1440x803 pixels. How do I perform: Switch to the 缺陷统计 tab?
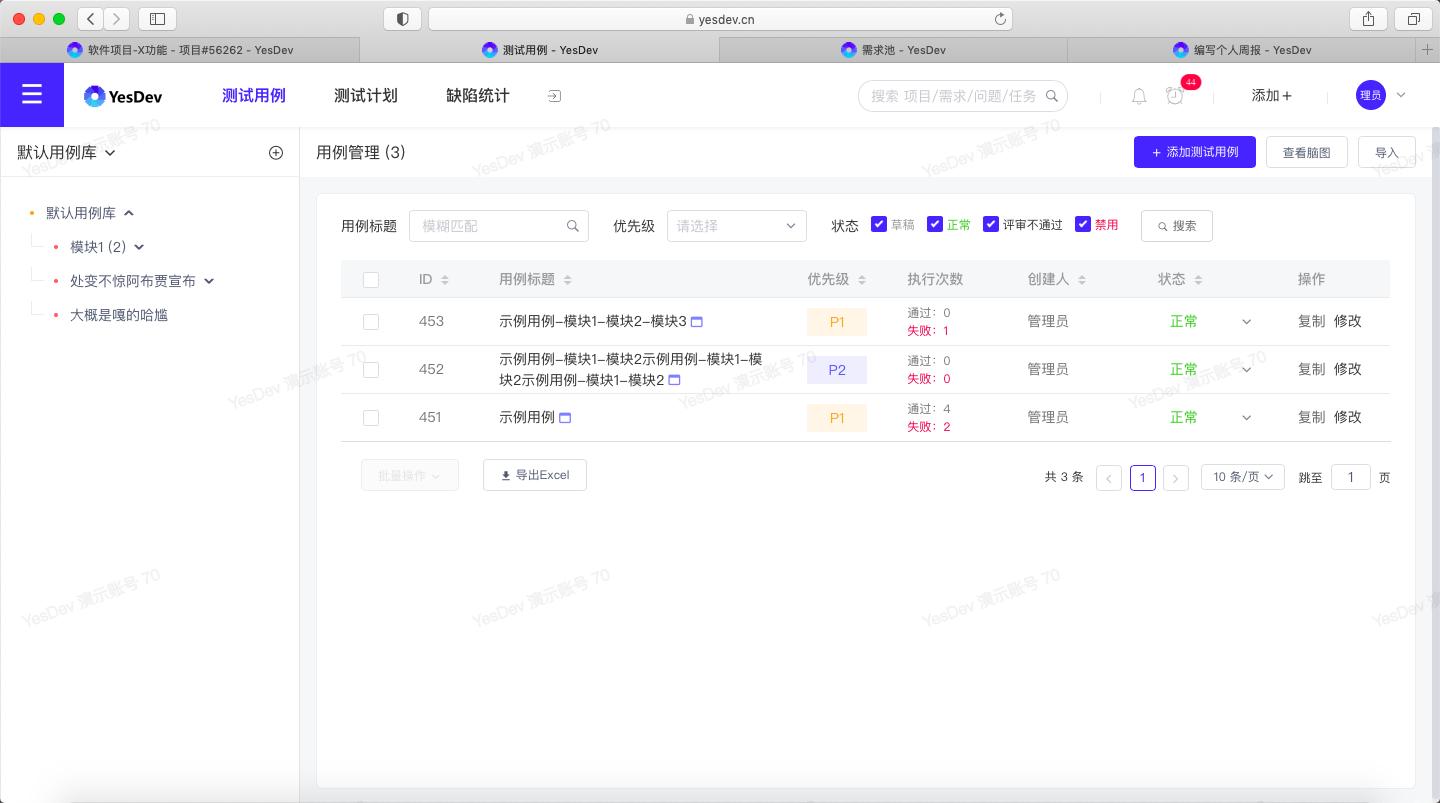478,95
